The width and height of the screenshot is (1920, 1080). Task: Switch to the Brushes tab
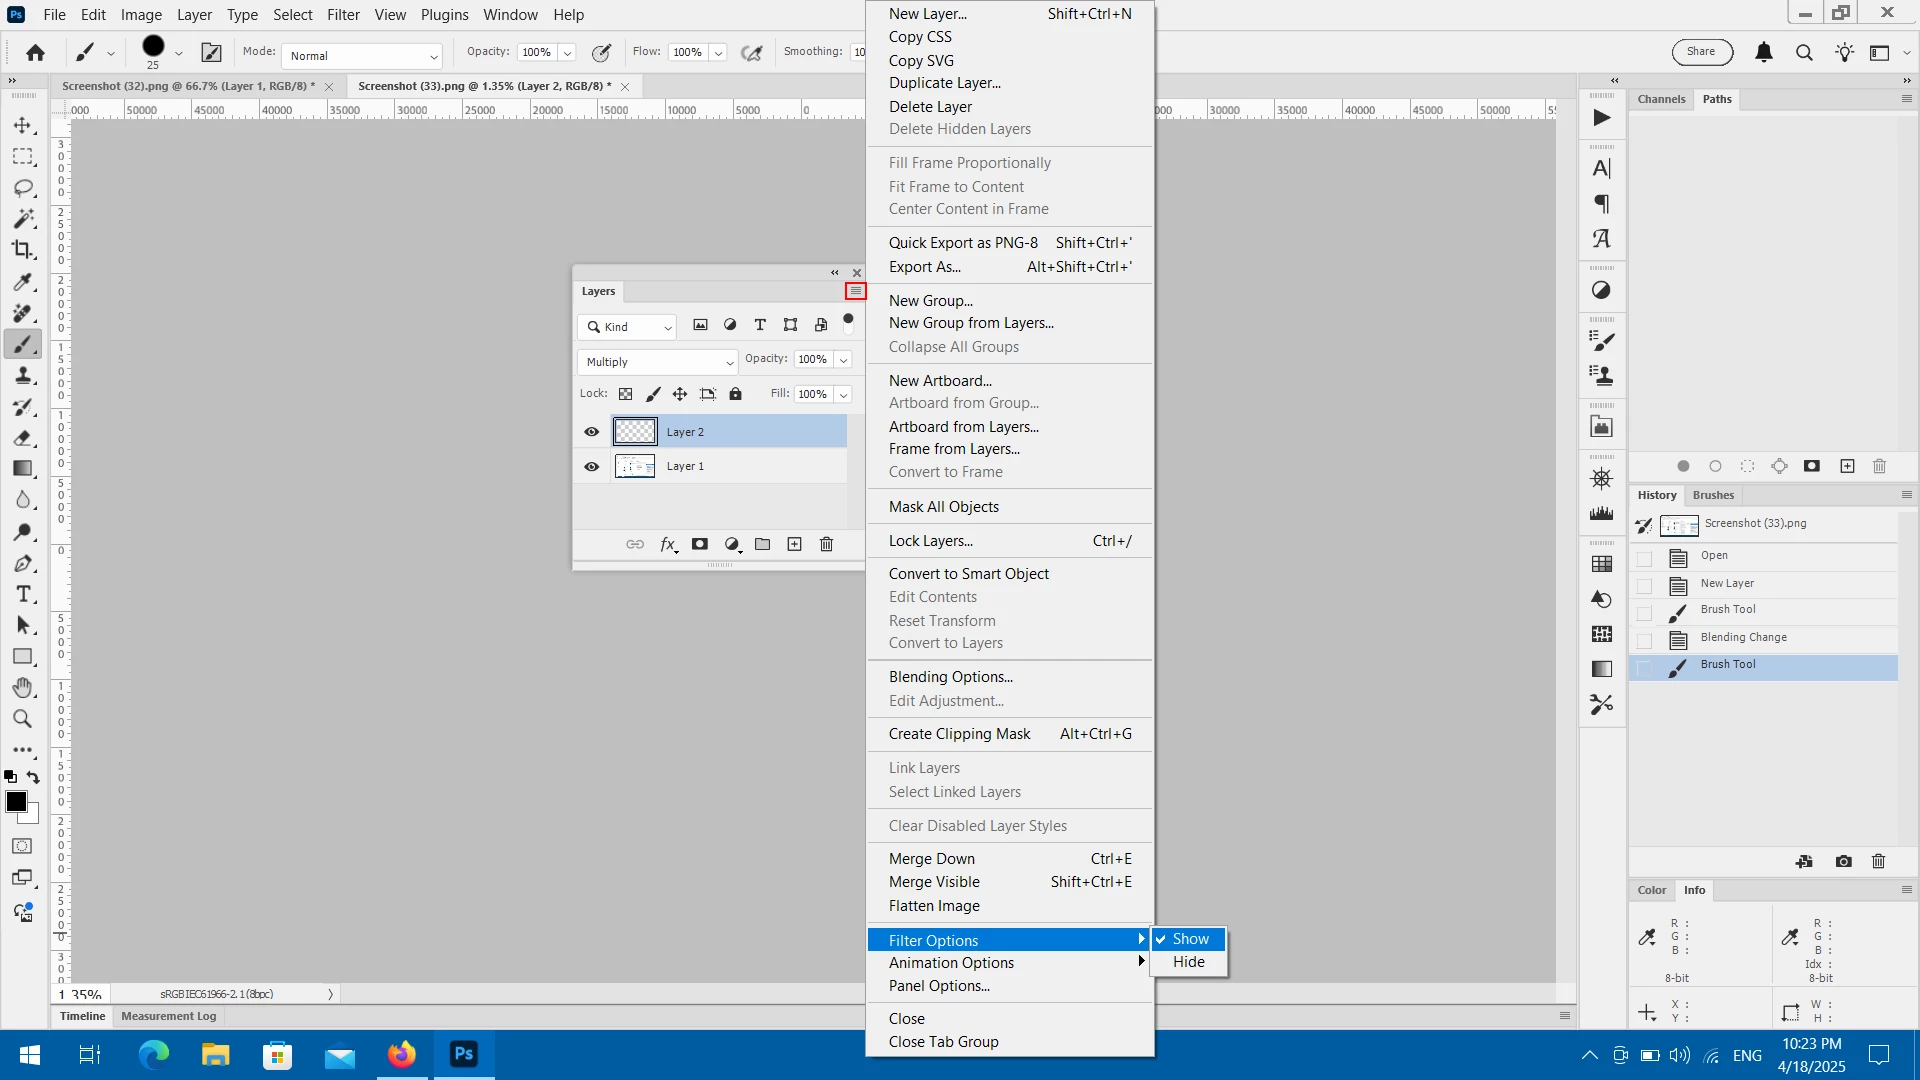tap(1713, 495)
